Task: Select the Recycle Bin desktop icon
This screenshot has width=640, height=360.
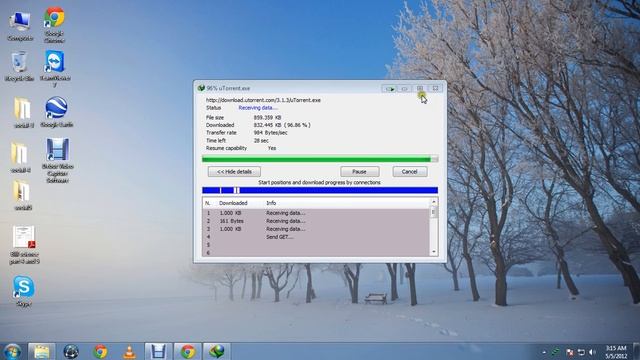Action: pos(19,66)
